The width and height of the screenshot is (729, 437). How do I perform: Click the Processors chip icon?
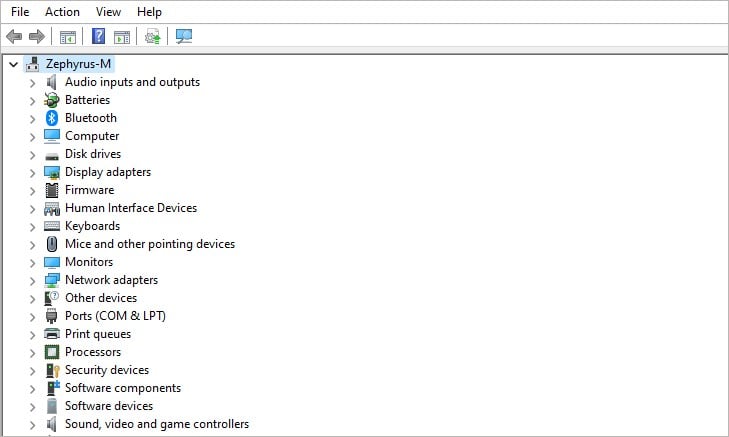pyautogui.click(x=52, y=352)
